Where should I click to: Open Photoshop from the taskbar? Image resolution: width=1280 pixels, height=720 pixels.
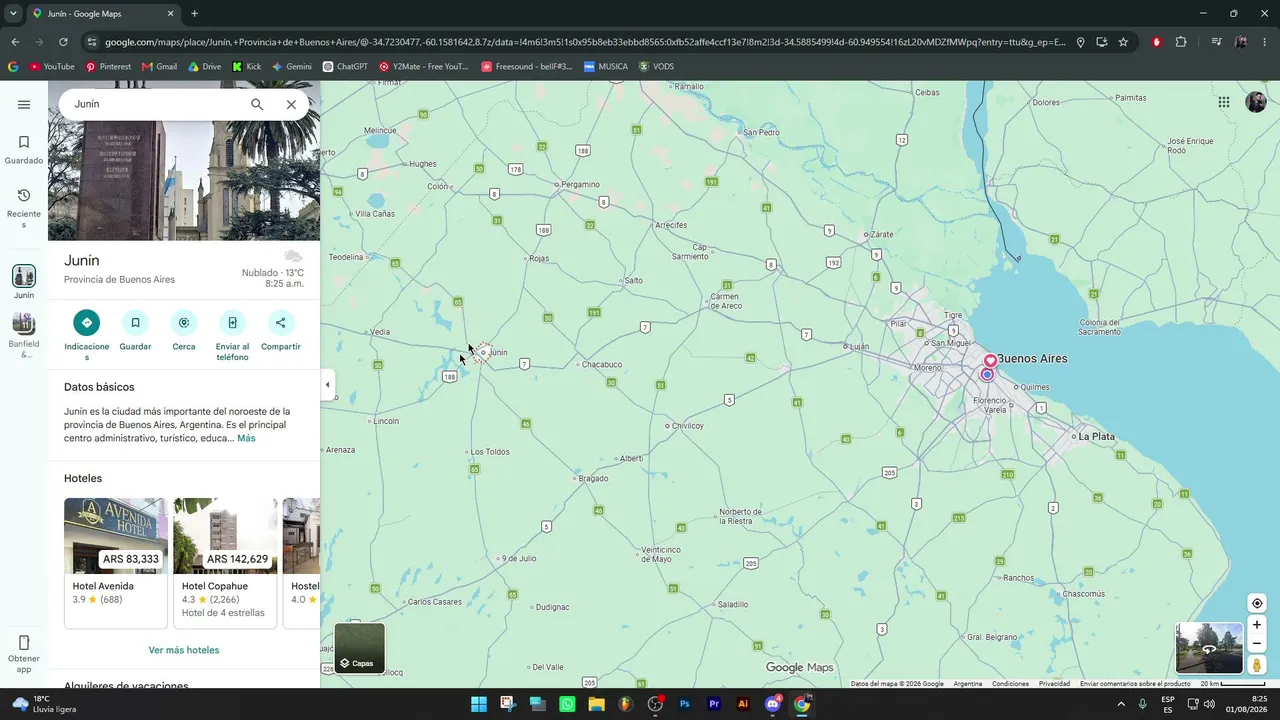coord(685,704)
